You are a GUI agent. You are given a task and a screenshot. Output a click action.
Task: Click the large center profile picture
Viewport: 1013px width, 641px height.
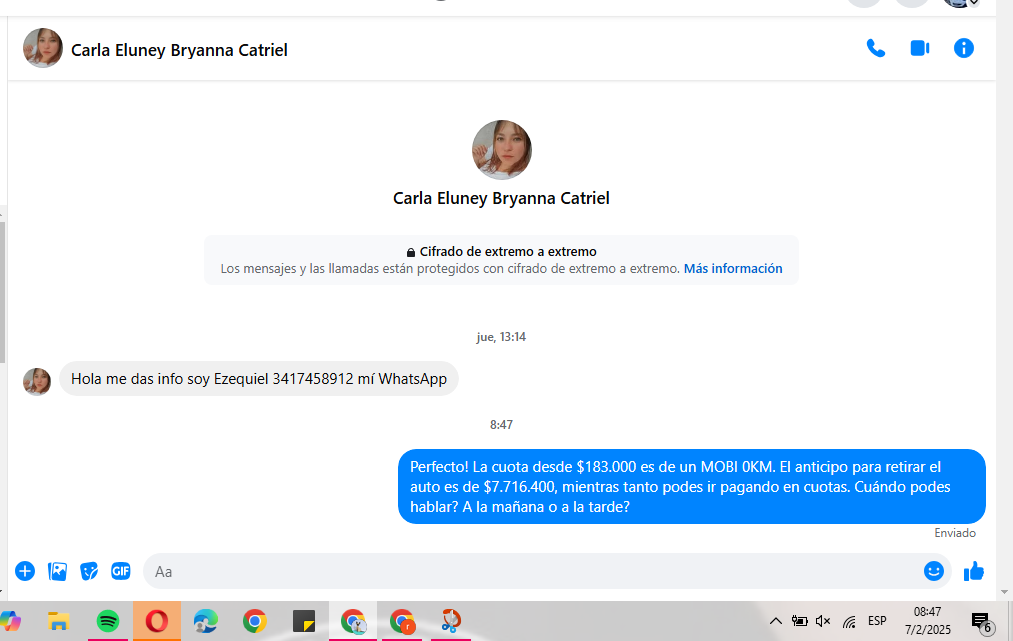[501, 150]
